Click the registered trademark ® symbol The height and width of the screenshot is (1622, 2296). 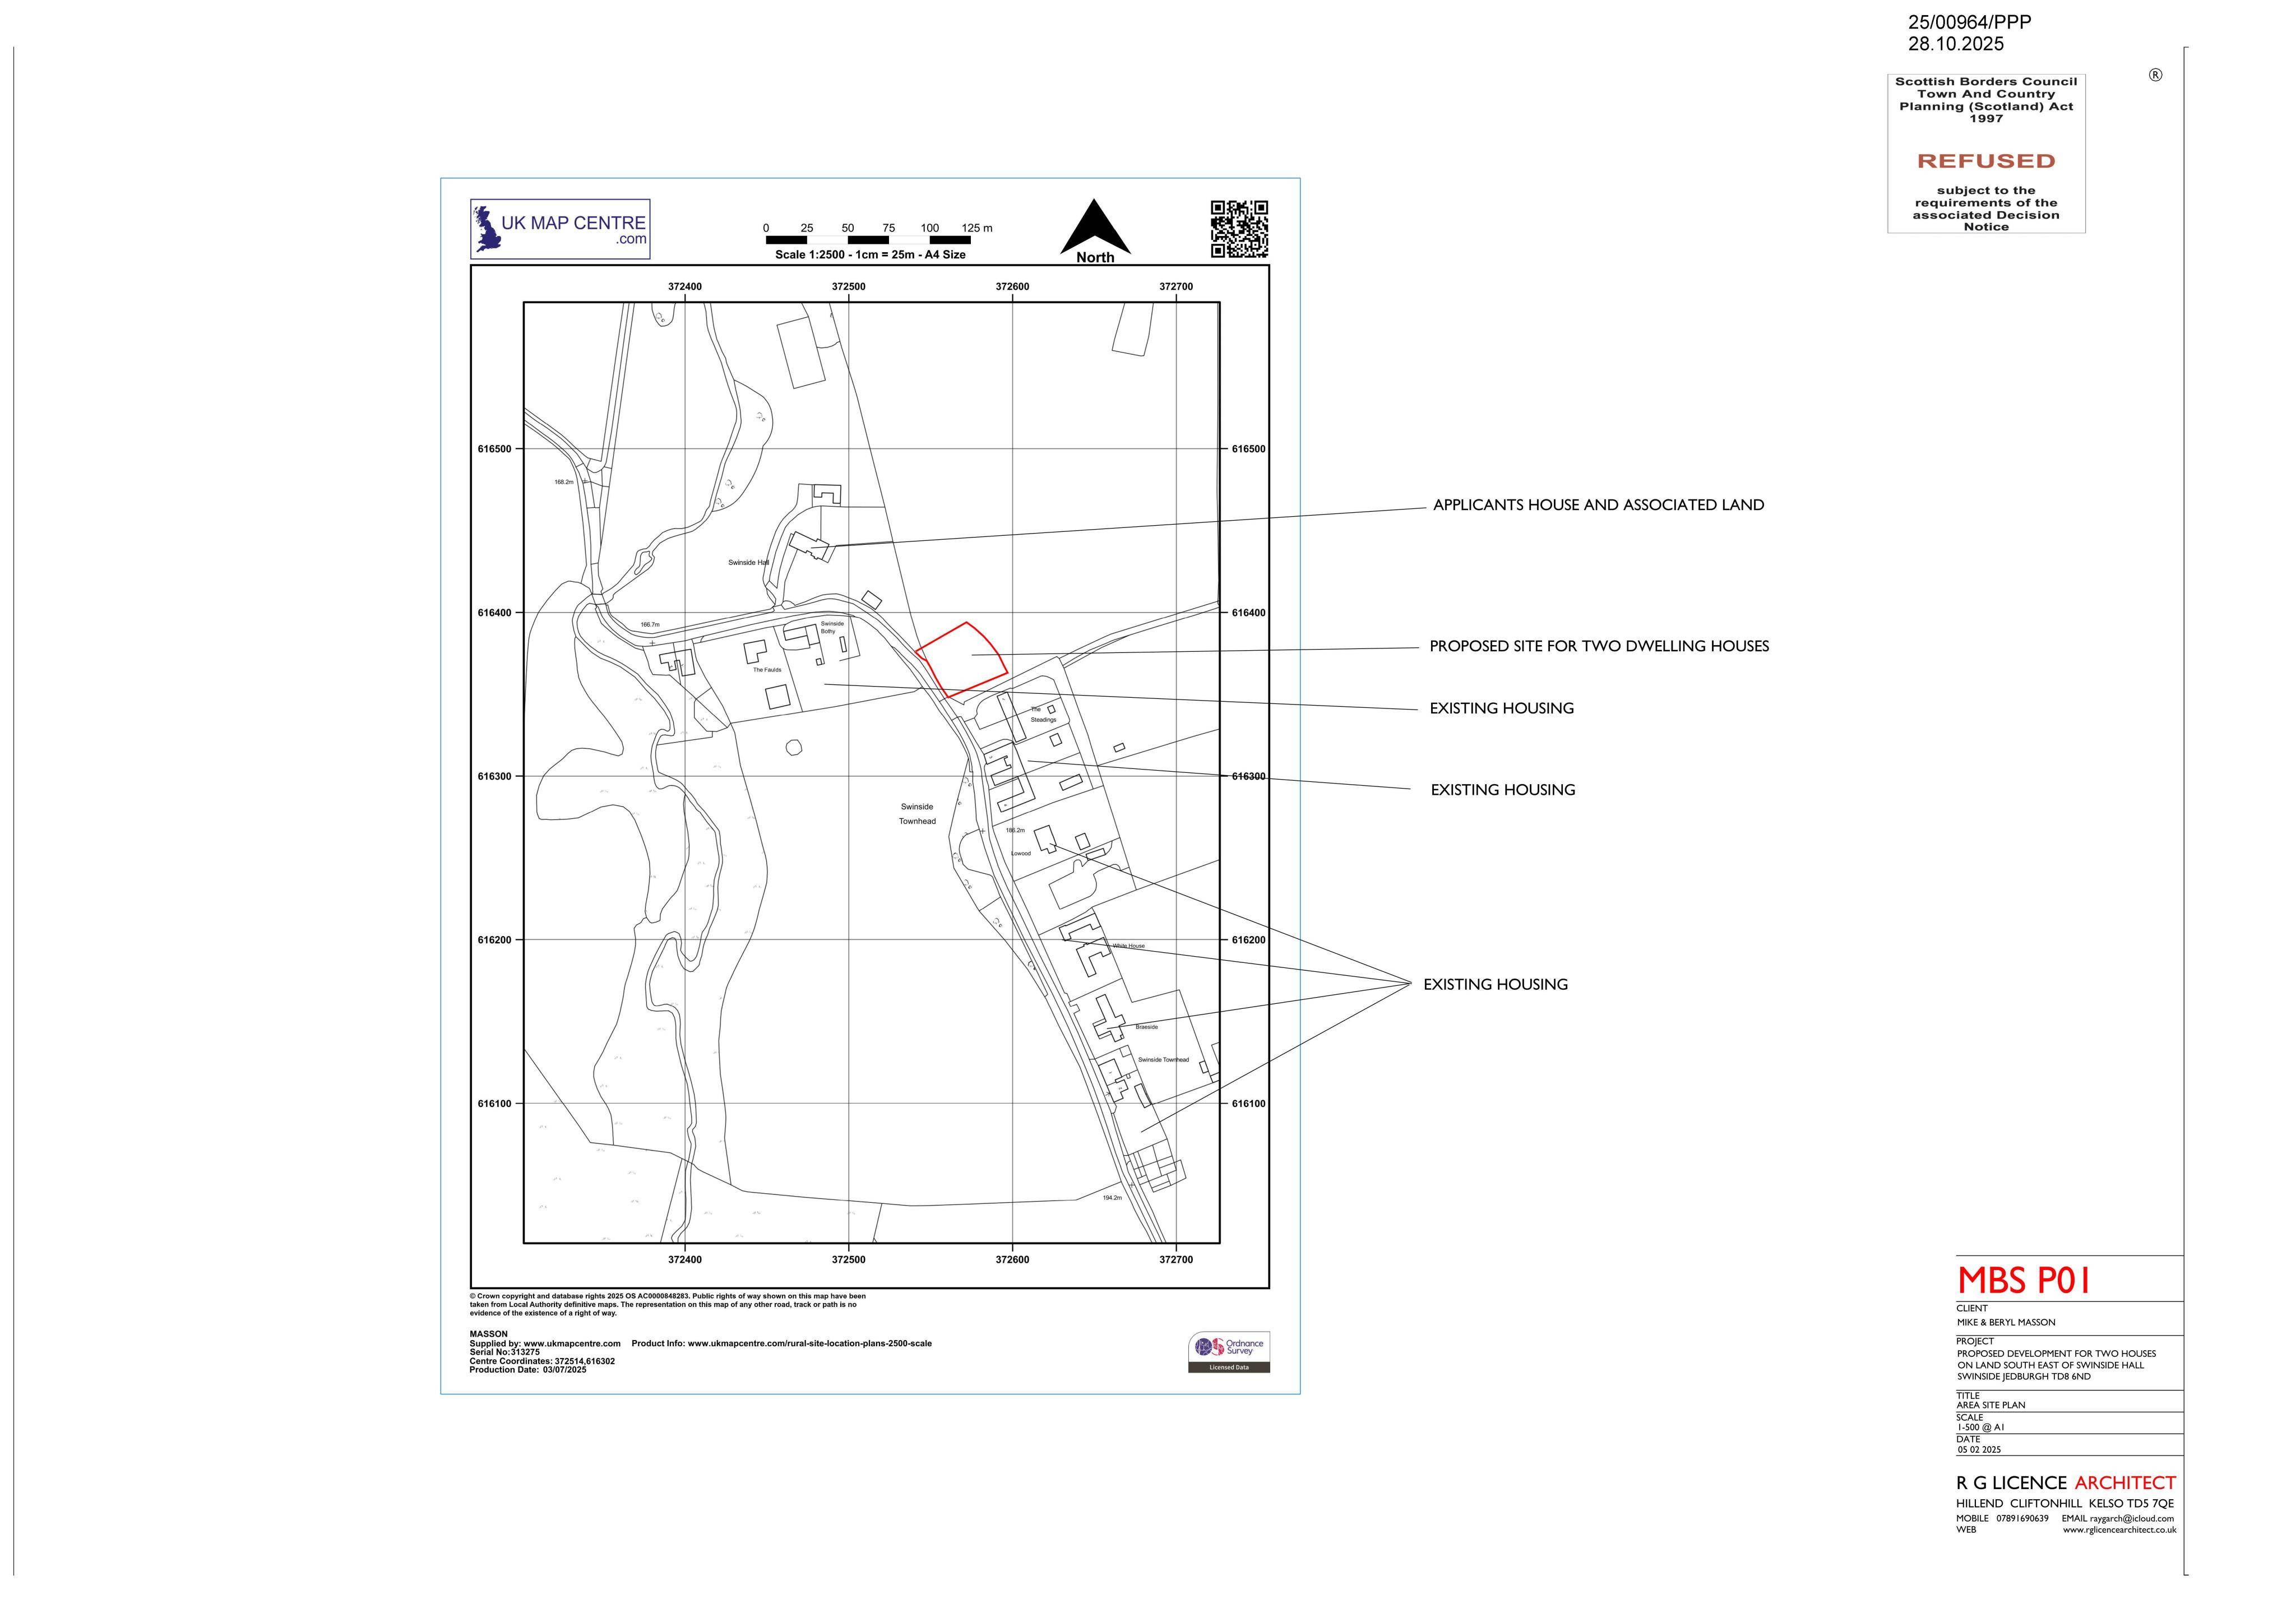point(2155,75)
